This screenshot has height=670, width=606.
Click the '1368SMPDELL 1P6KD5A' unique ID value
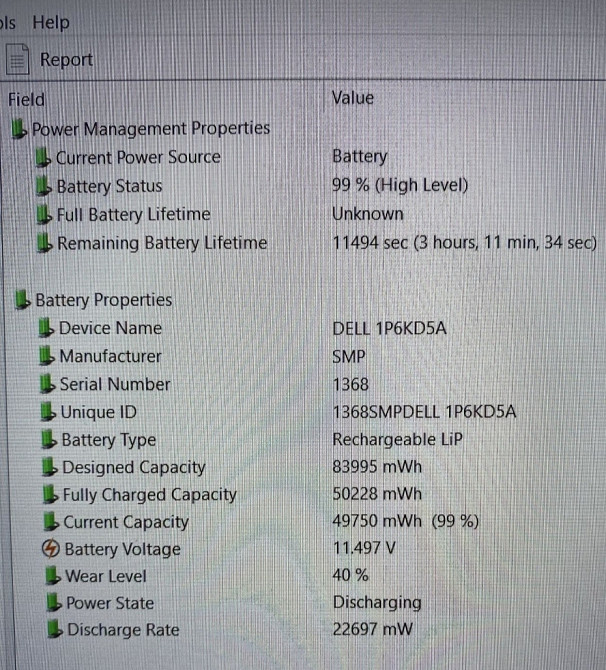coord(424,412)
